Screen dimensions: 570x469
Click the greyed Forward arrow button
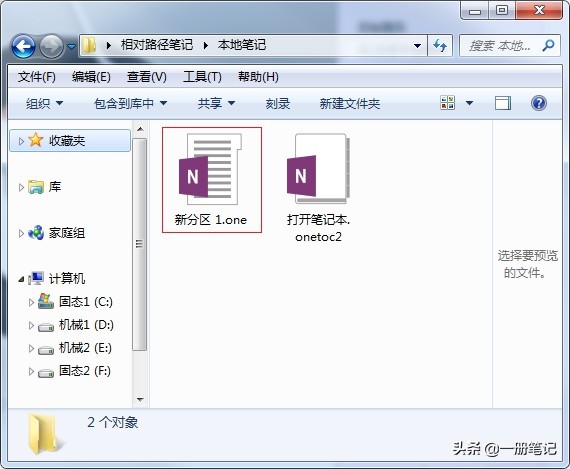click(51, 46)
